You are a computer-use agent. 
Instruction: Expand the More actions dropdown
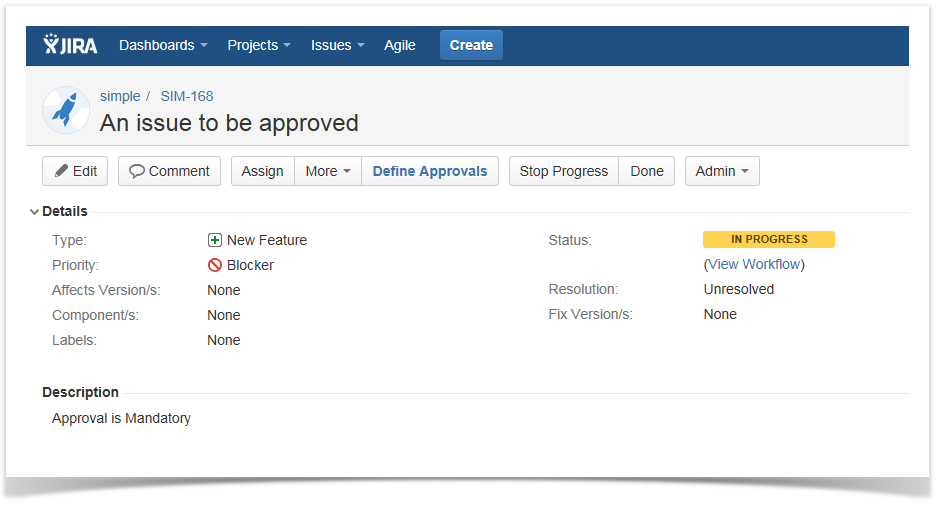pos(328,171)
